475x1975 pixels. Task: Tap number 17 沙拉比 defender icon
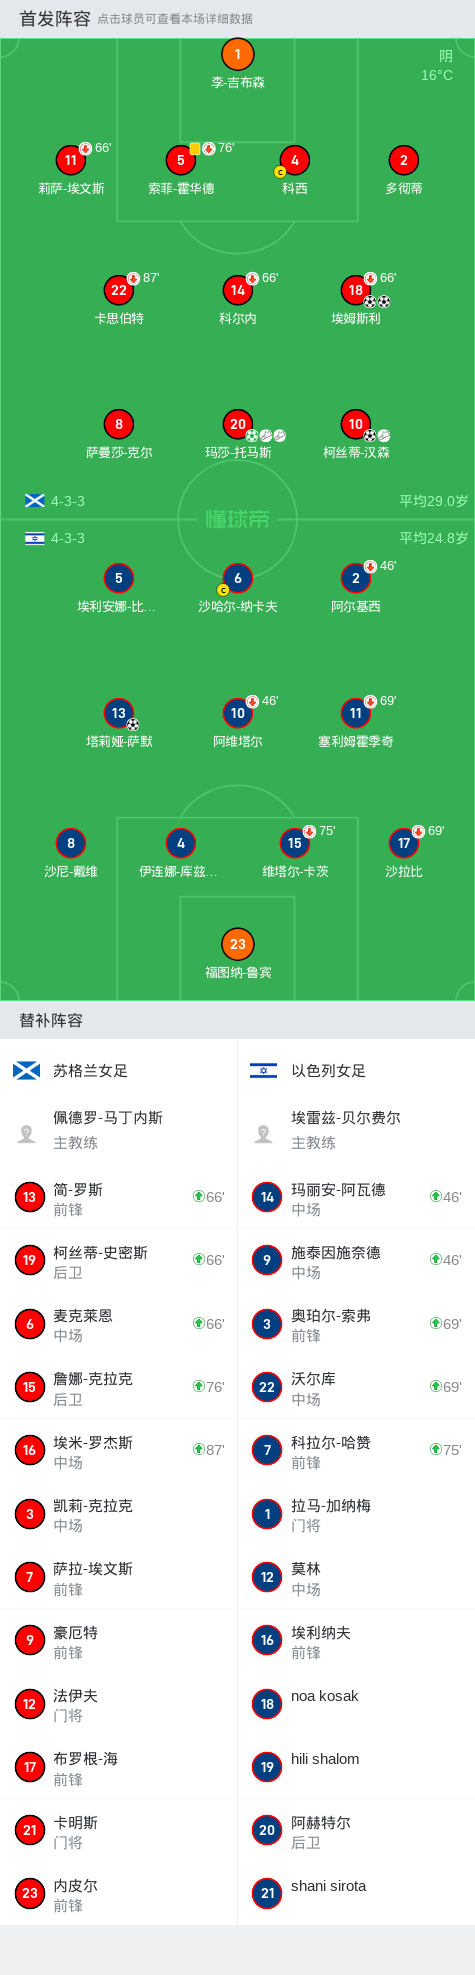404,843
